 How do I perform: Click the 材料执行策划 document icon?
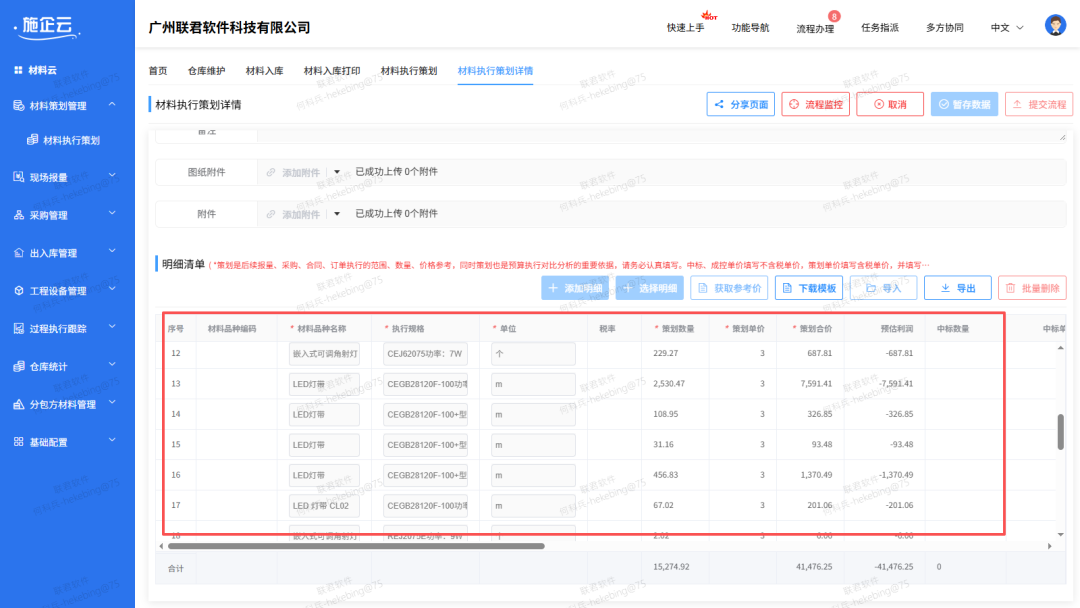(32, 140)
